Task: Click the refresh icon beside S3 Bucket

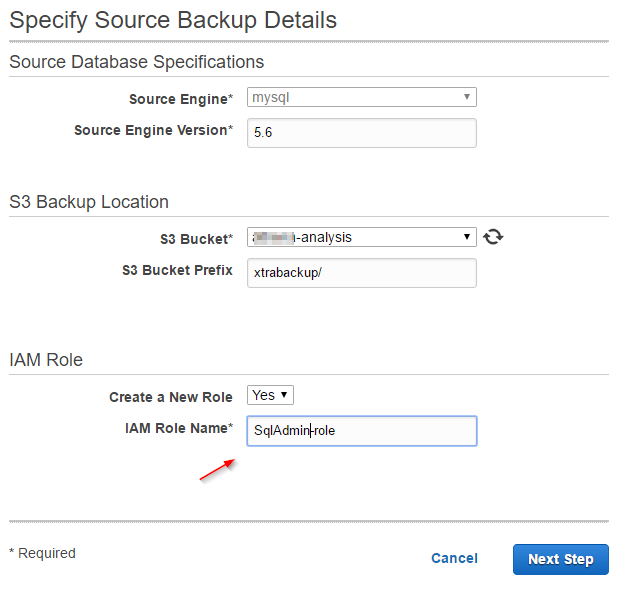Action: pos(492,237)
